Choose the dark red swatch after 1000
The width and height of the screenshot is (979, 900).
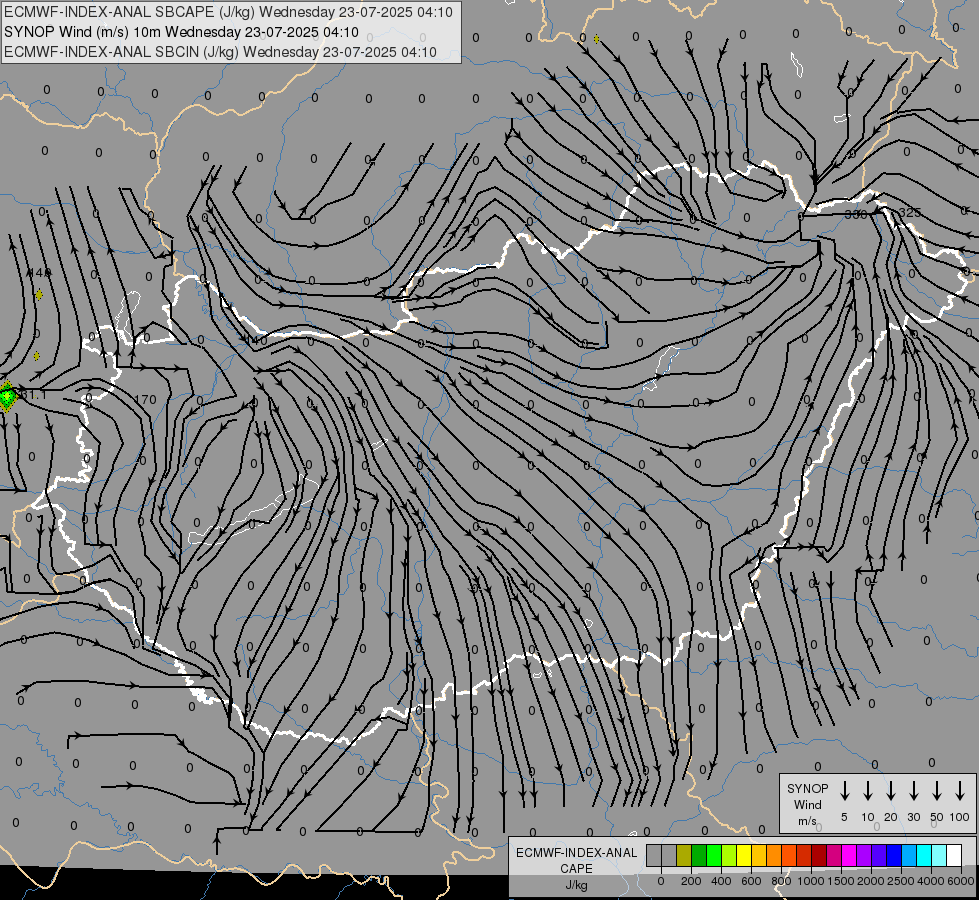point(819,855)
